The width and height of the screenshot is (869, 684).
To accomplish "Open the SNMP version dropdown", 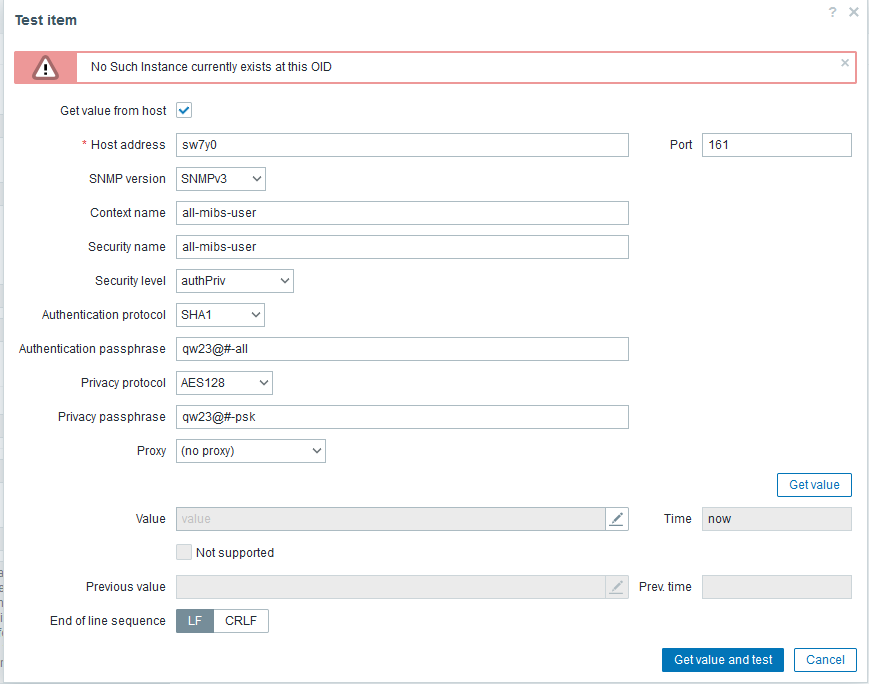I will pyautogui.click(x=221, y=179).
